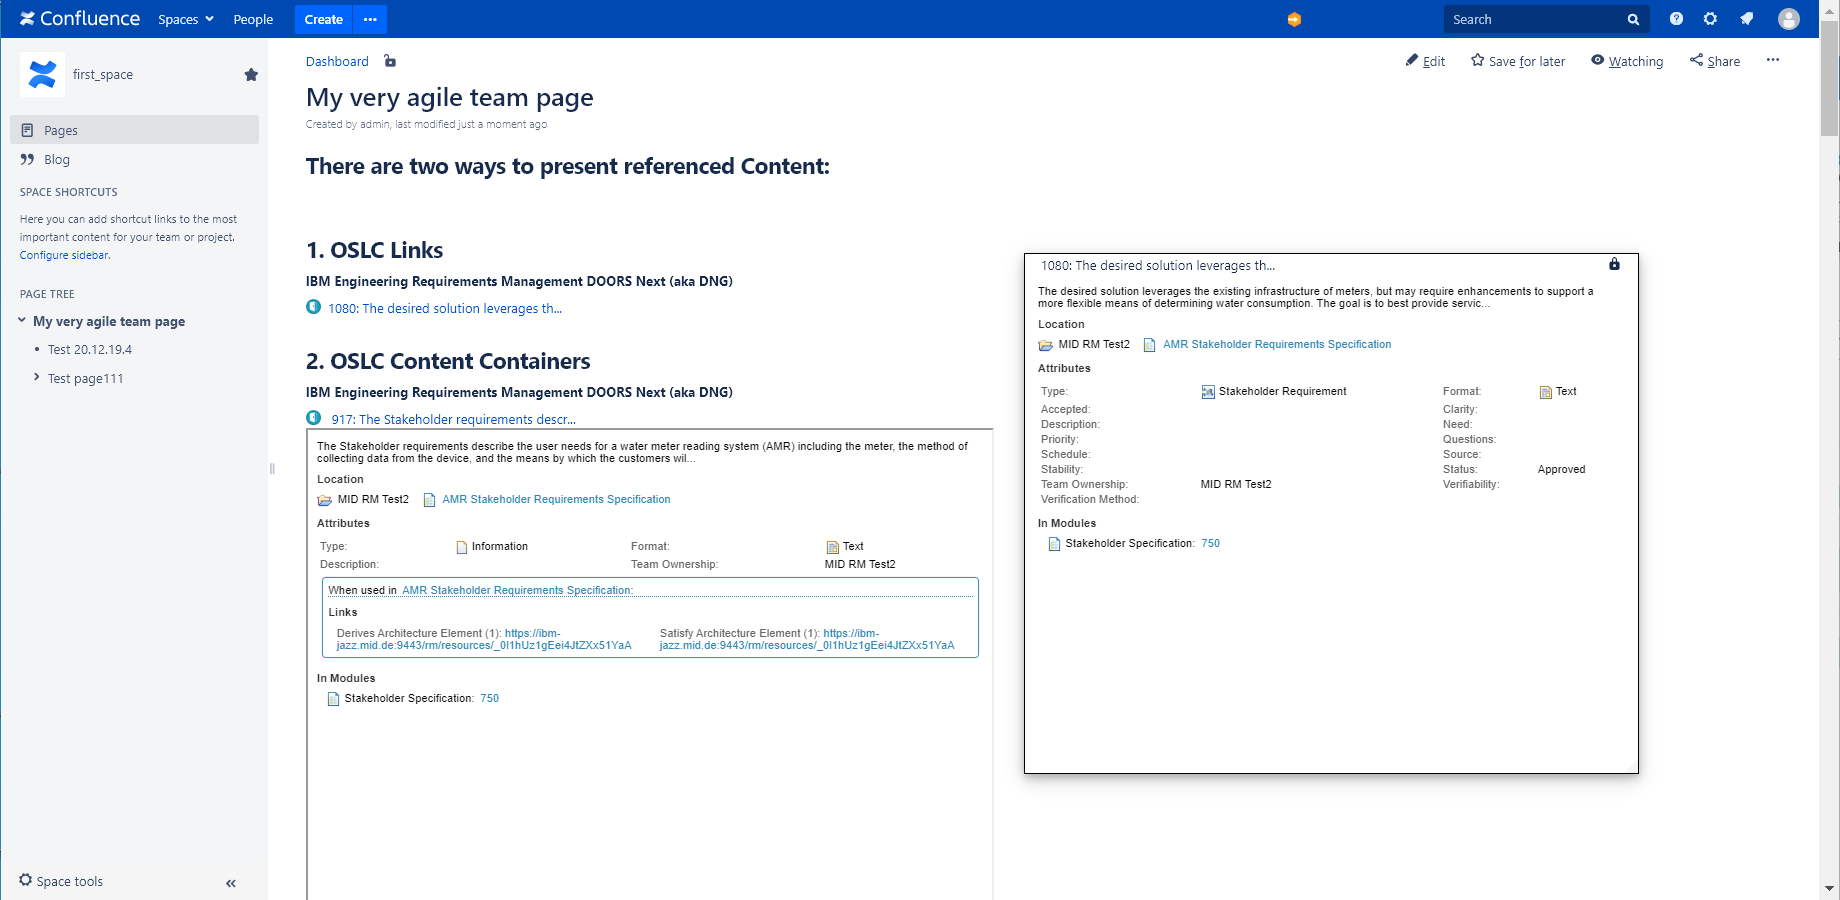Click the scrollbar down arrow
The height and width of the screenshot is (900, 1840).
click(1829, 888)
